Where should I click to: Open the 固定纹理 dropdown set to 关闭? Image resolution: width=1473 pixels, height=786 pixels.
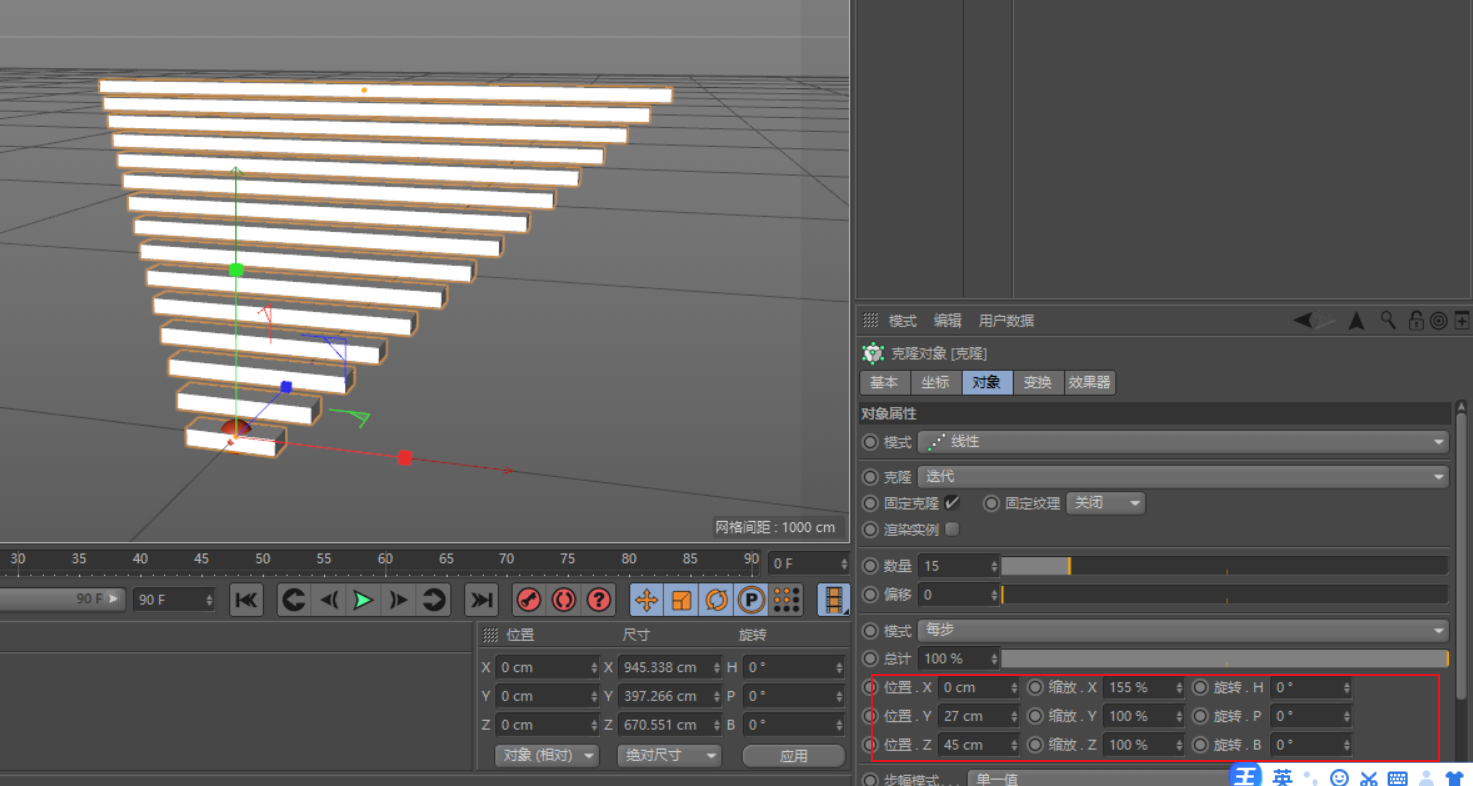1105,503
